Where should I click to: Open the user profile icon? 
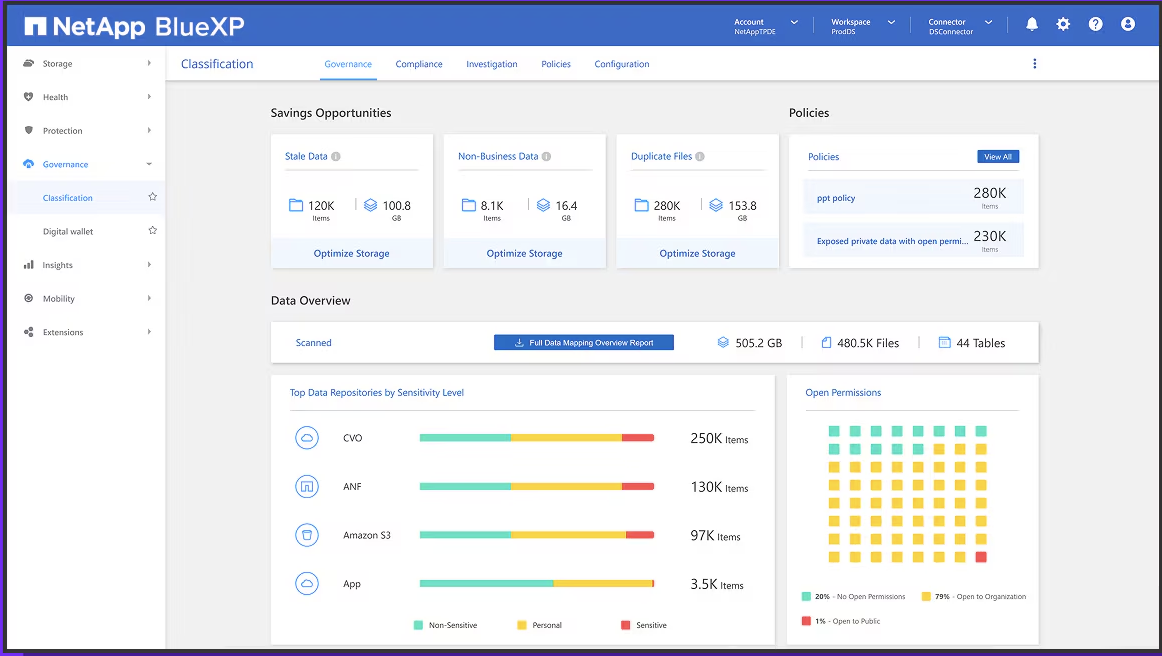1128,24
